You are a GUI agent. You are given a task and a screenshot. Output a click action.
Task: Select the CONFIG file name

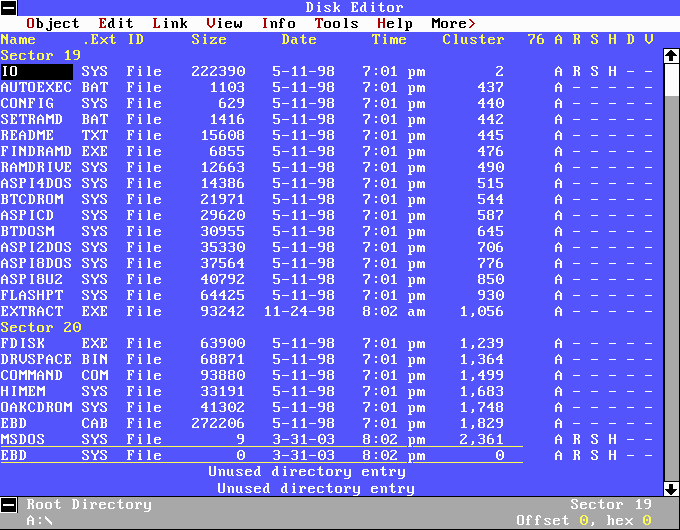(27, 104)
